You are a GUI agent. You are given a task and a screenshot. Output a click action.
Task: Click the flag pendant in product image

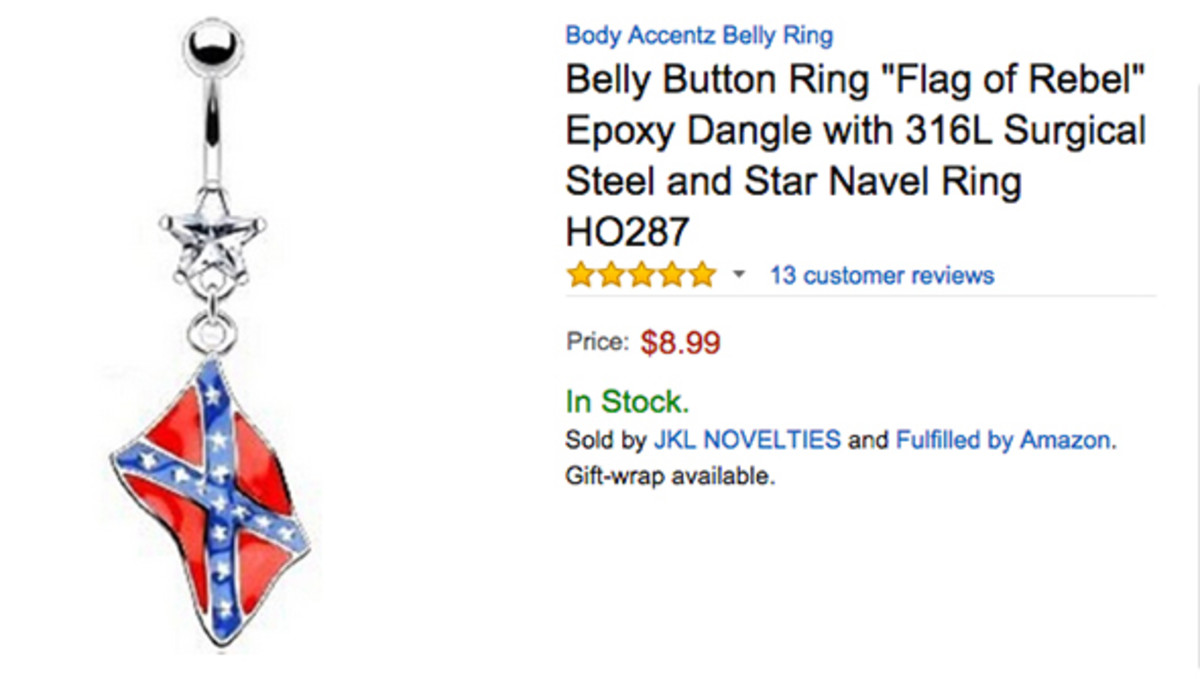pos(212,500)
